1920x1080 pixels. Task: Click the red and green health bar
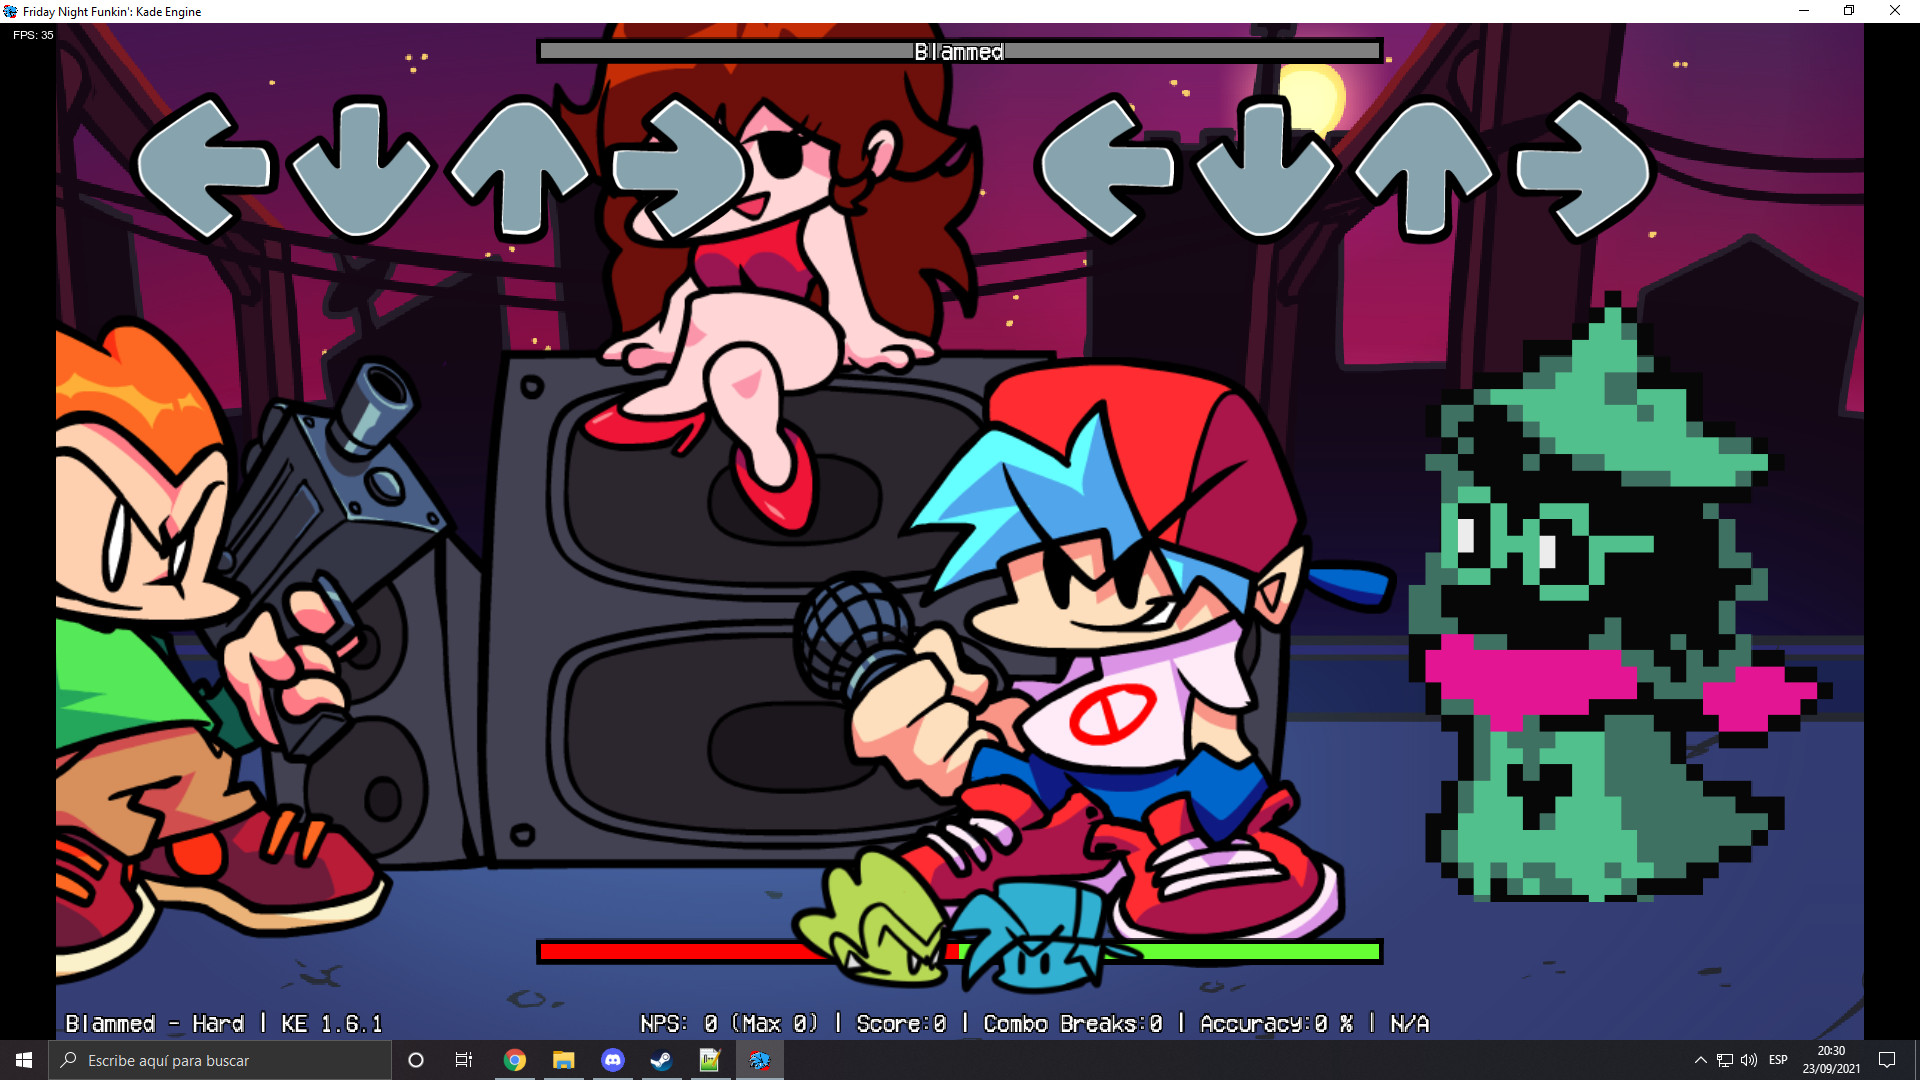(959, 951)
